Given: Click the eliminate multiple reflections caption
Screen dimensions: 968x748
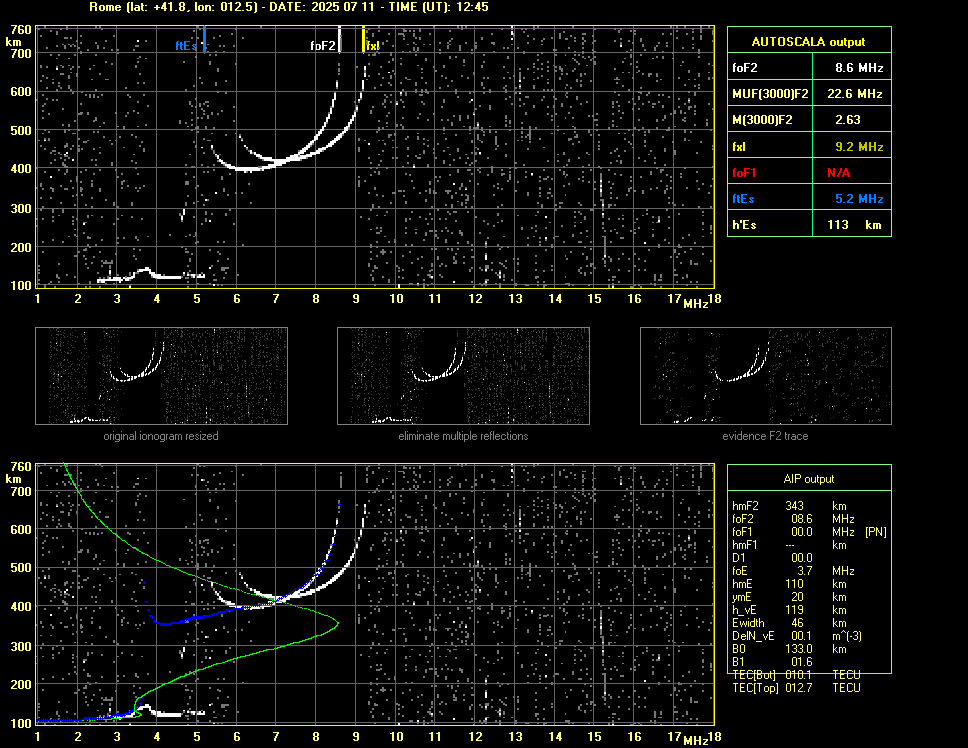Looking at the screenshot, I should point(463,436).
